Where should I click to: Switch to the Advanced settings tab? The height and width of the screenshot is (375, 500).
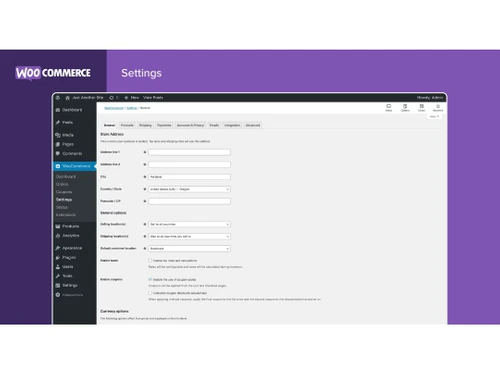click(253, 125)
